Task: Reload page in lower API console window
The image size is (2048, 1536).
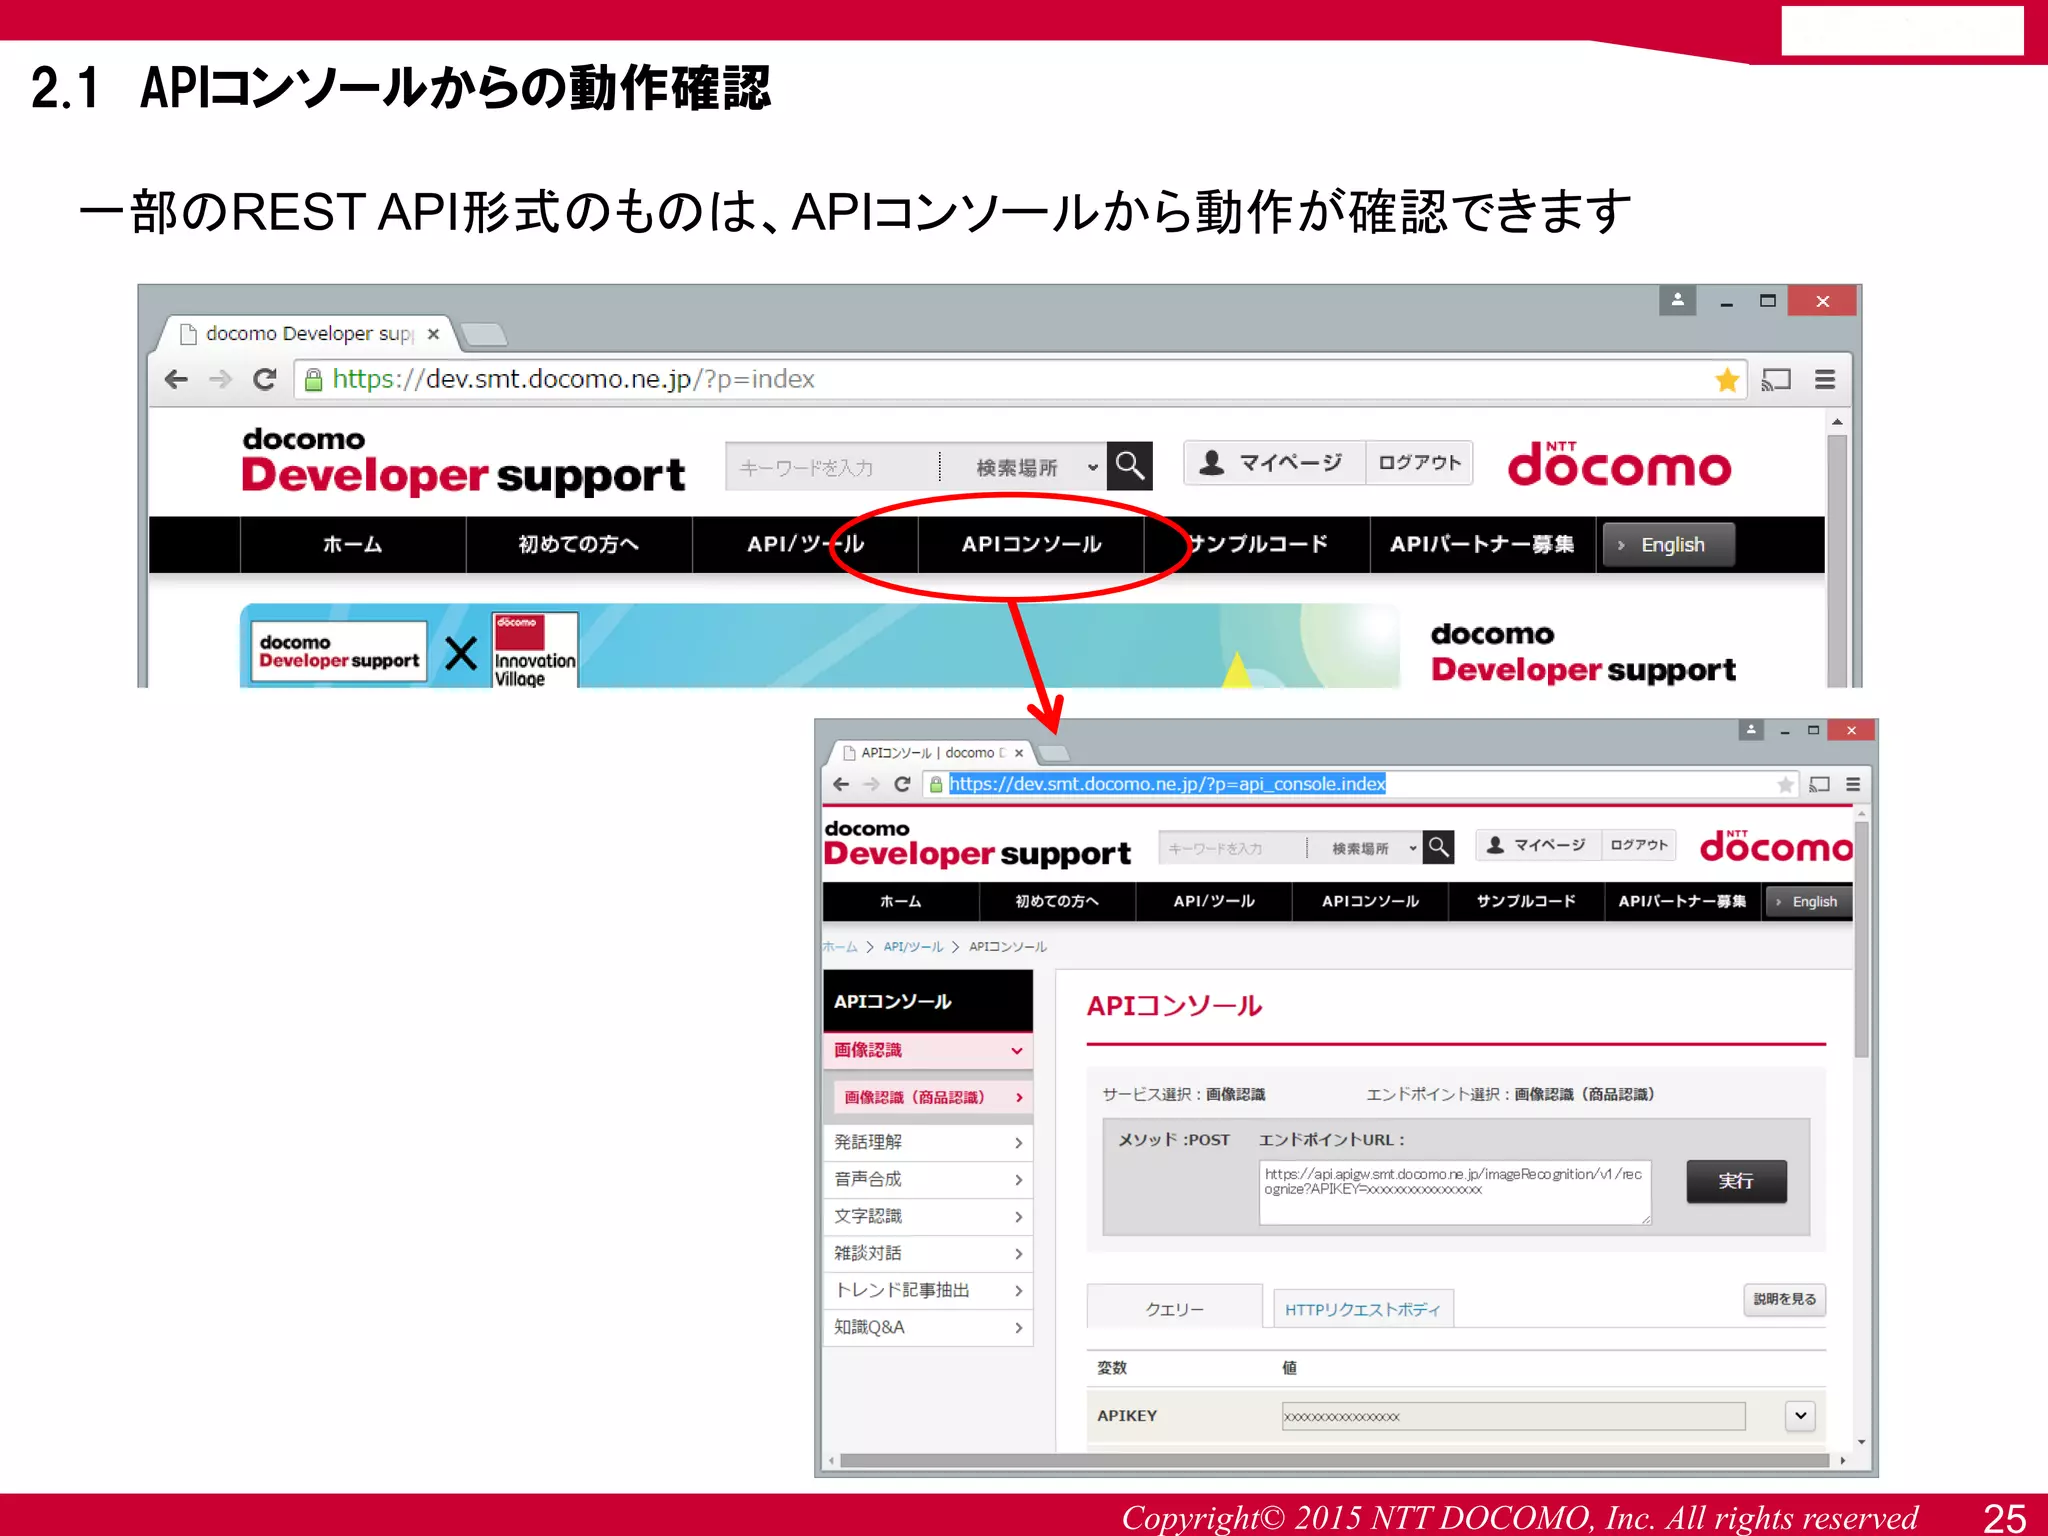Action: (x=902, y=784)
